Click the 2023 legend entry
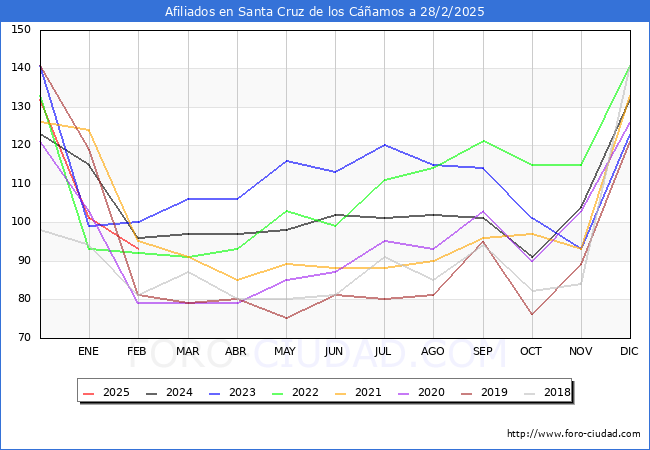 click(233, 392)
